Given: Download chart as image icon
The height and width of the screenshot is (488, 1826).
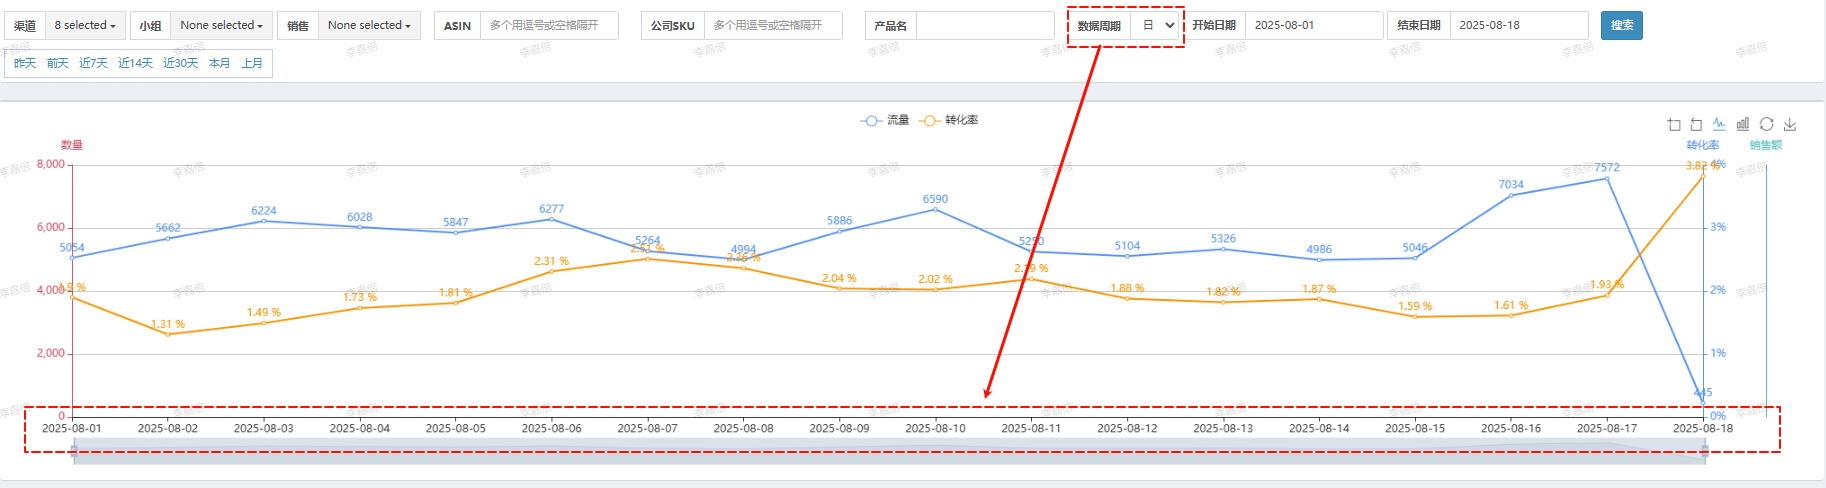Looking at the screenshot, I should pos(1790,124).
